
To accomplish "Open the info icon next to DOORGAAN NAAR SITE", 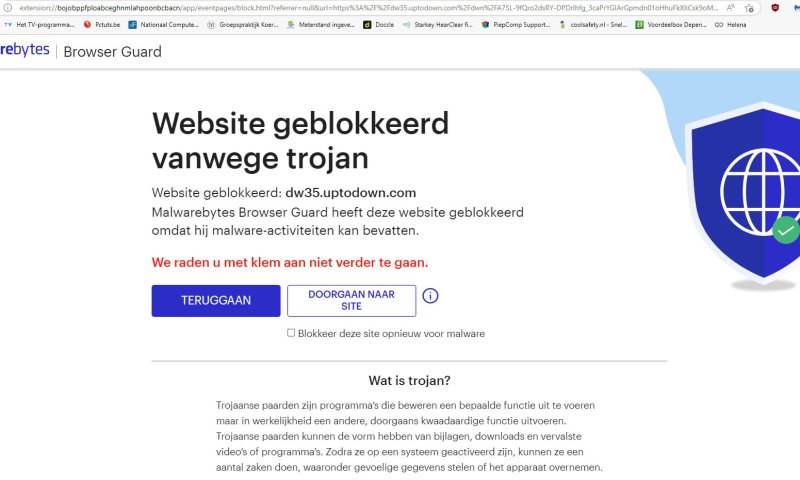I will (430, 295).
